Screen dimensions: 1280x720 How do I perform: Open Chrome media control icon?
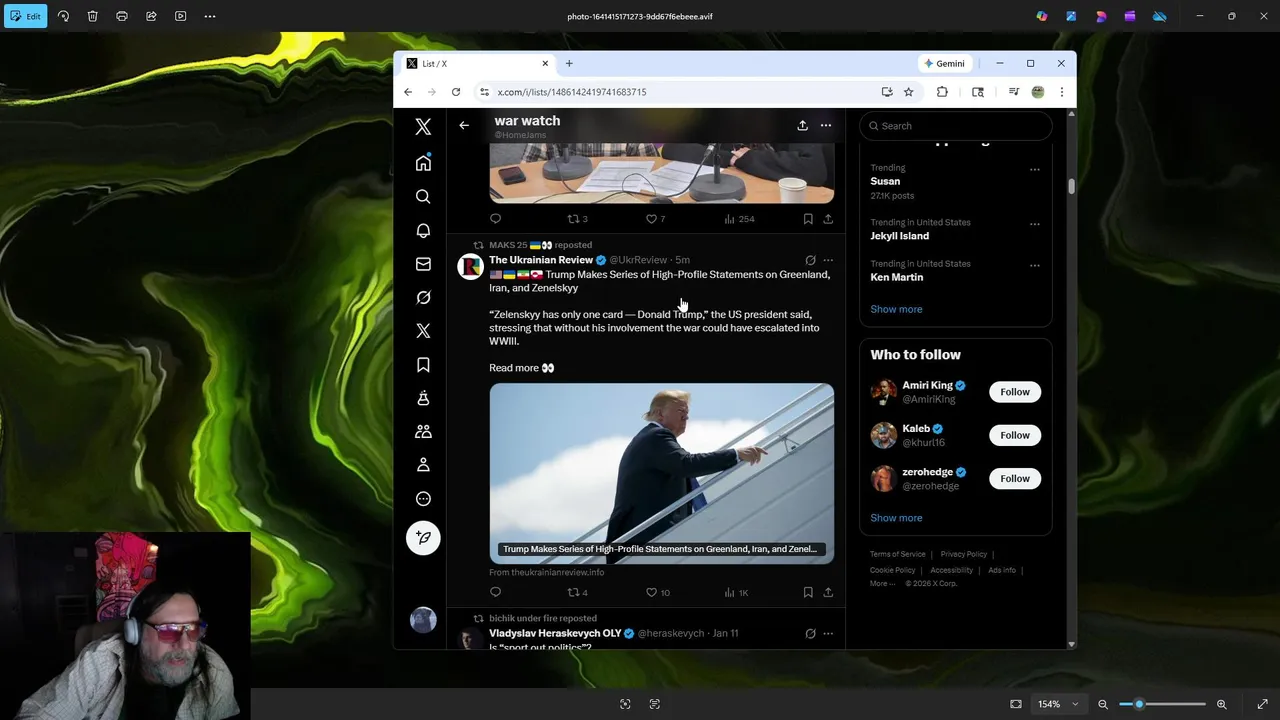(1013, 92)
